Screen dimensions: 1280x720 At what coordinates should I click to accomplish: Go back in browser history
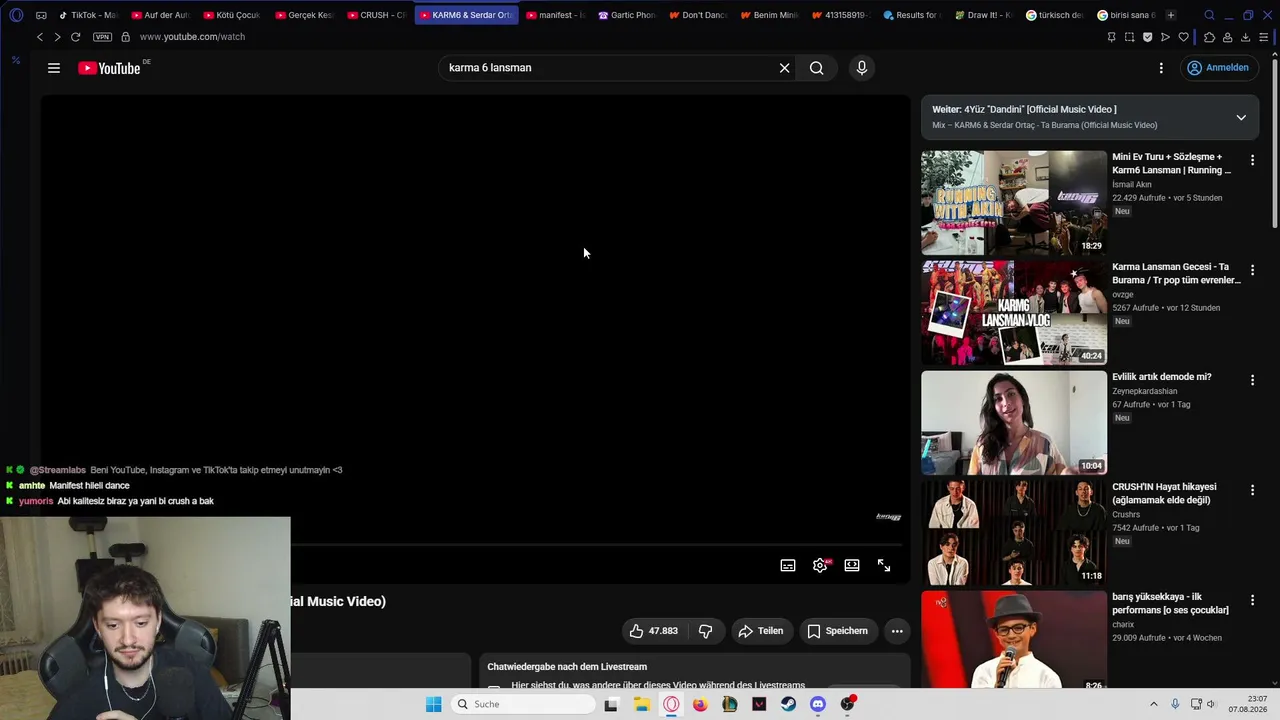[x=40, y=37]
